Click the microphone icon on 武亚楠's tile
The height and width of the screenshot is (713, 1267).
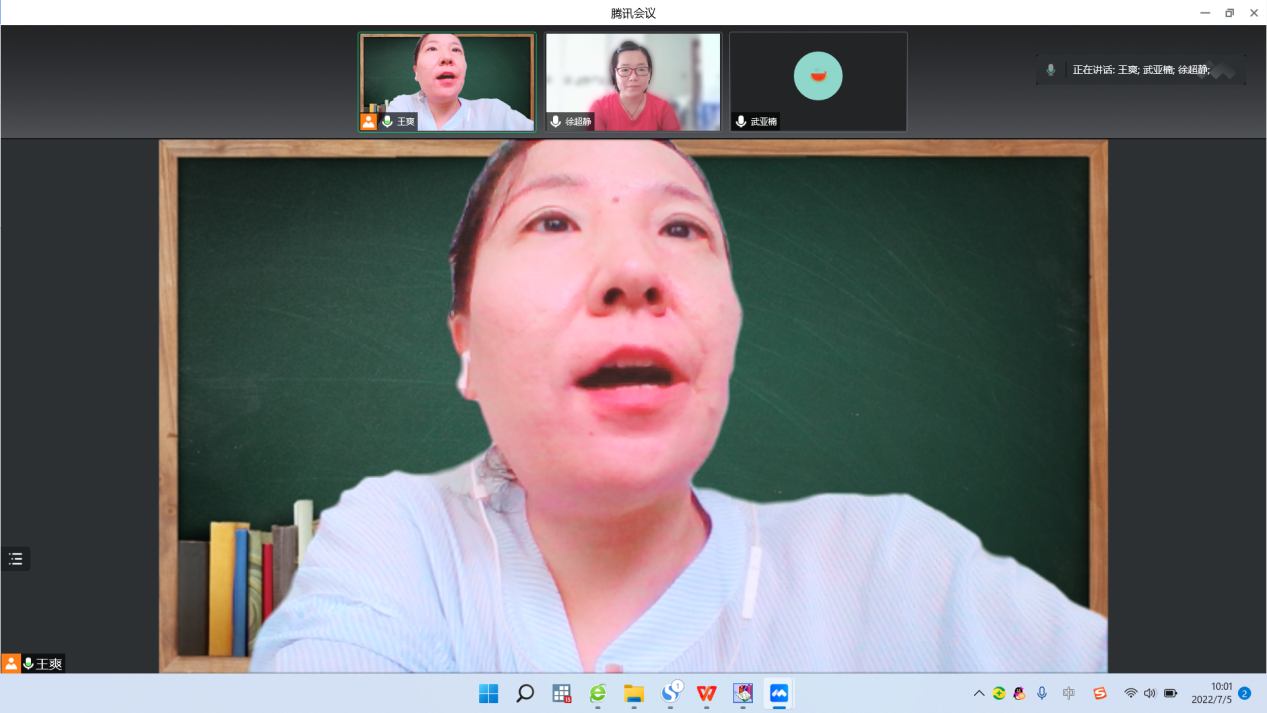tap(741, 122)
